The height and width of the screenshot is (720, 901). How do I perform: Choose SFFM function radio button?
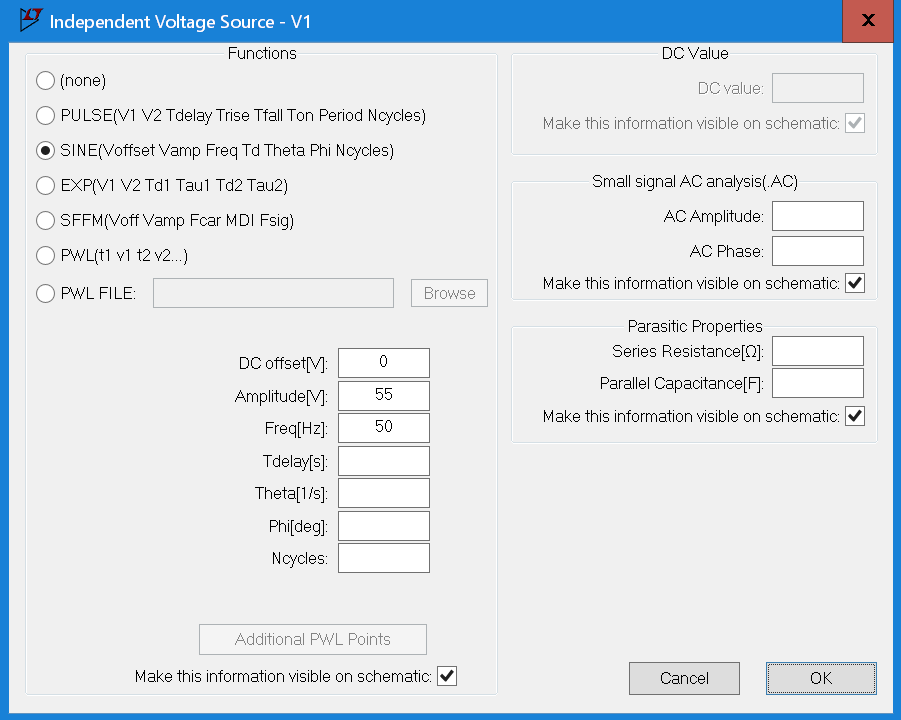point(45,221)
